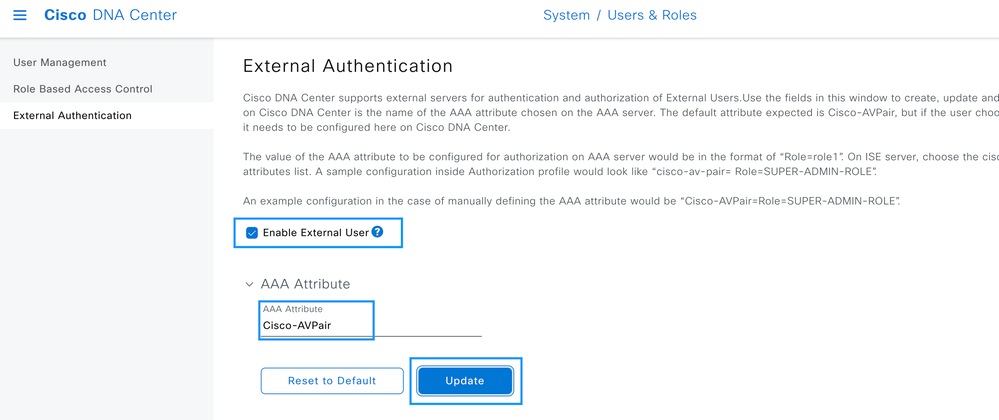Click into the Cisco-AVPair input field
Screen dimensions: 999x420
pos(340,325)
